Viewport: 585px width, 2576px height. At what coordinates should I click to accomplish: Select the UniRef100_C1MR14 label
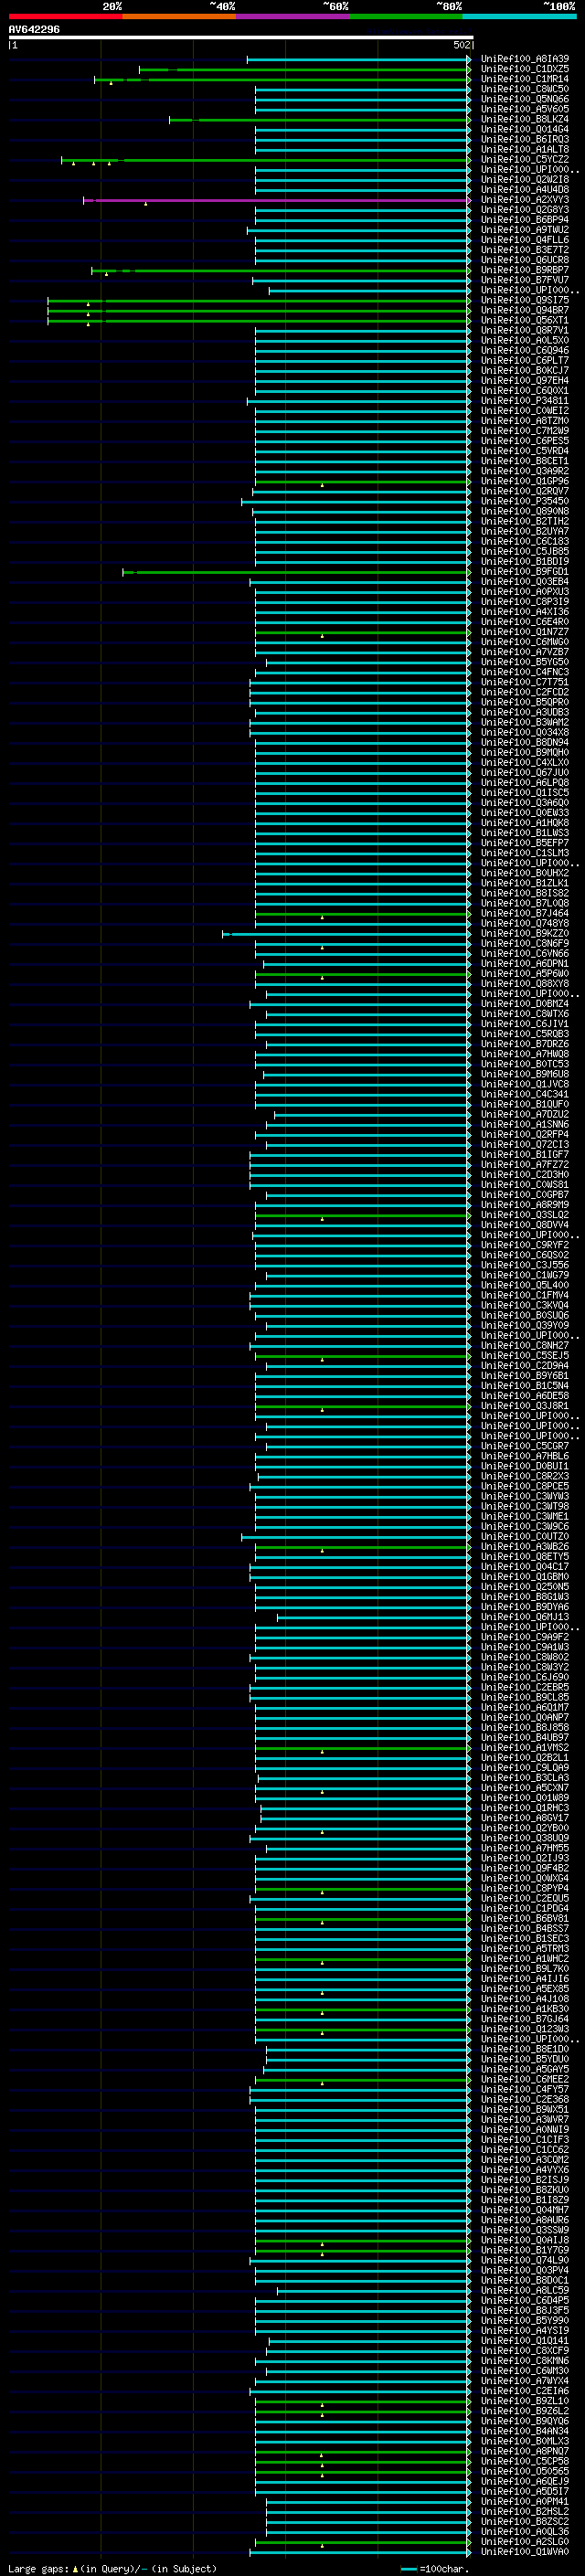tap(524, 79)
